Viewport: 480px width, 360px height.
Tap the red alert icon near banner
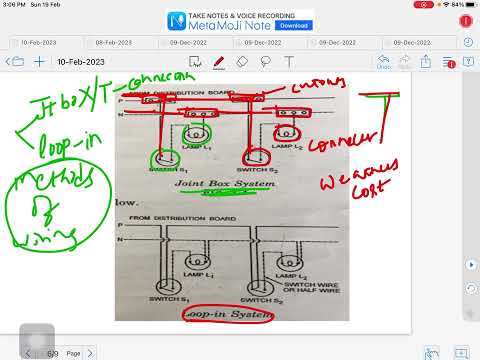pos(466,21)
